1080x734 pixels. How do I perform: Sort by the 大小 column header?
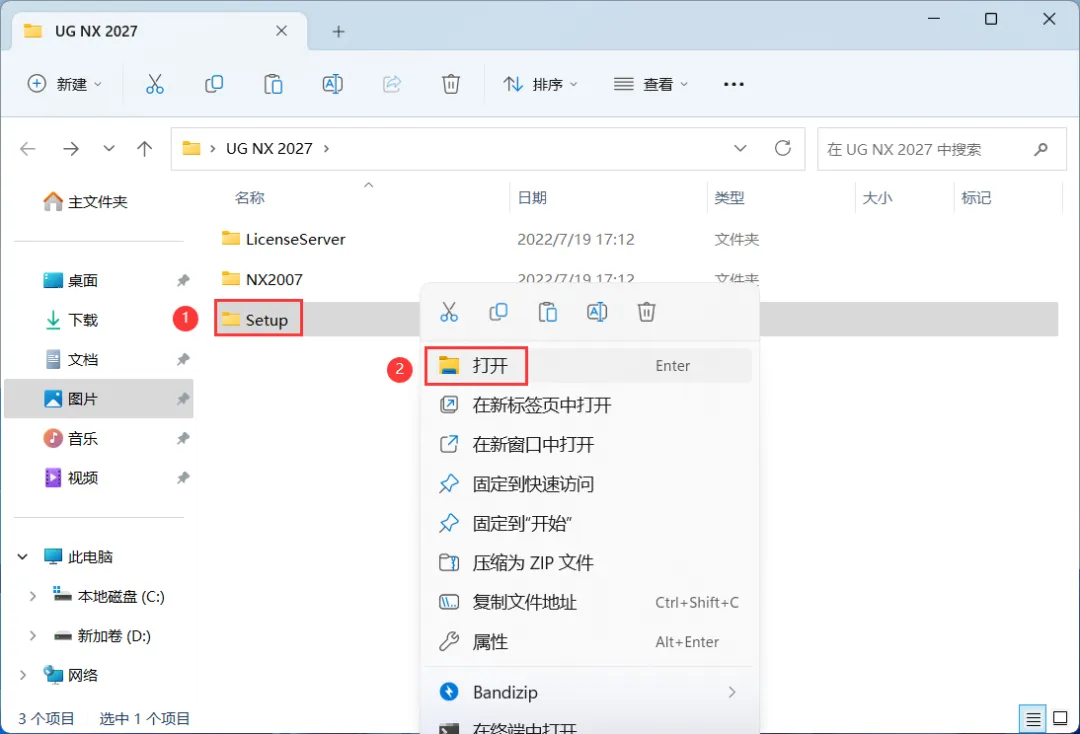coord(878,198)
